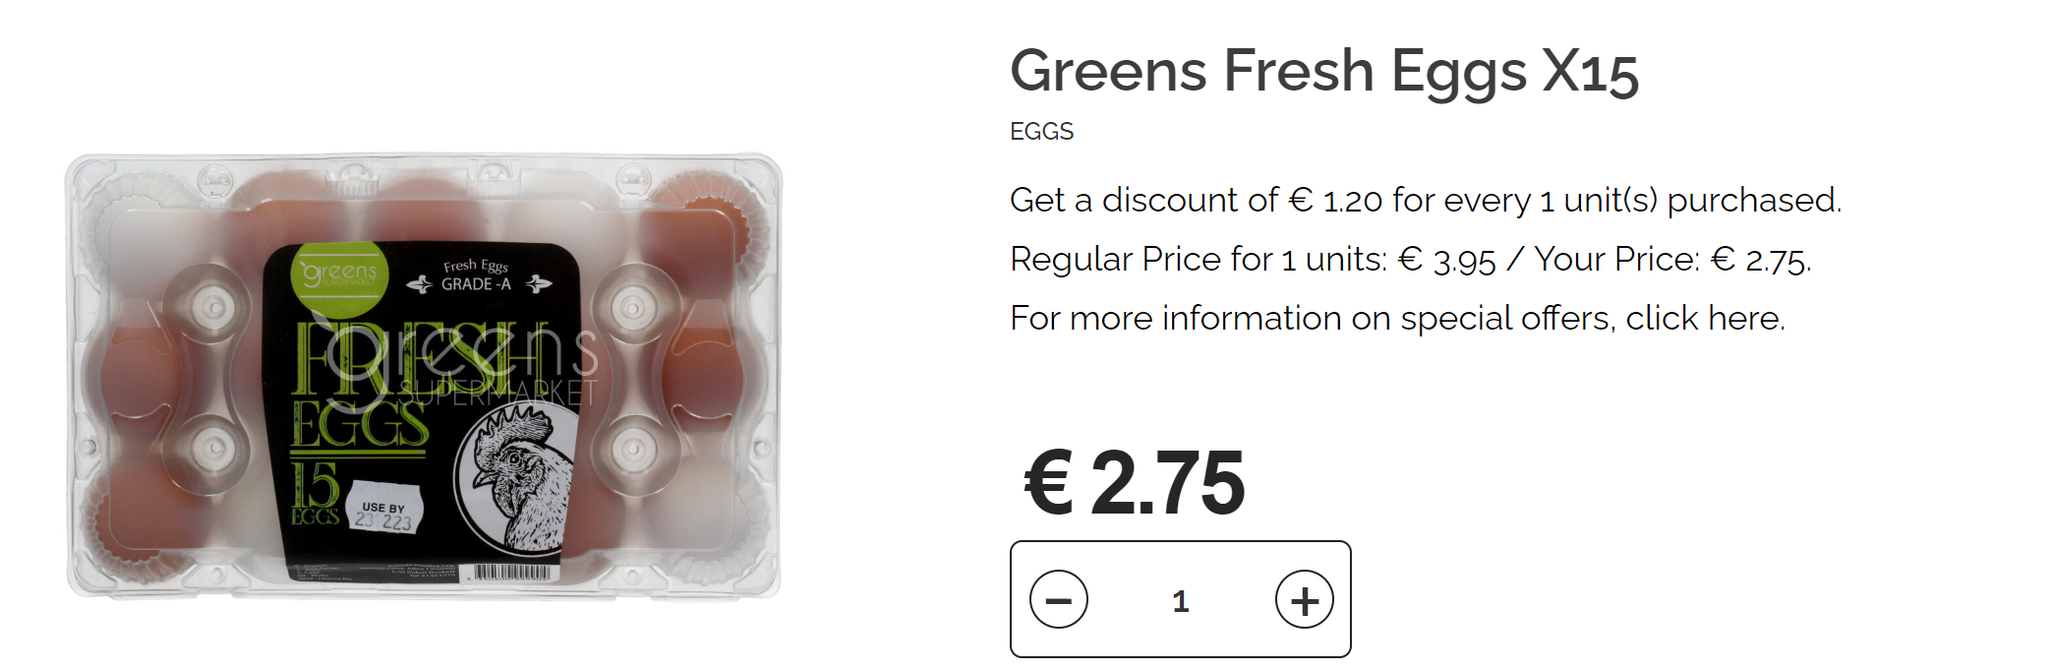Click the GRADE-A text on the label
The height and width of the screenshot is (670, 2048).
[x=476, y=284]
